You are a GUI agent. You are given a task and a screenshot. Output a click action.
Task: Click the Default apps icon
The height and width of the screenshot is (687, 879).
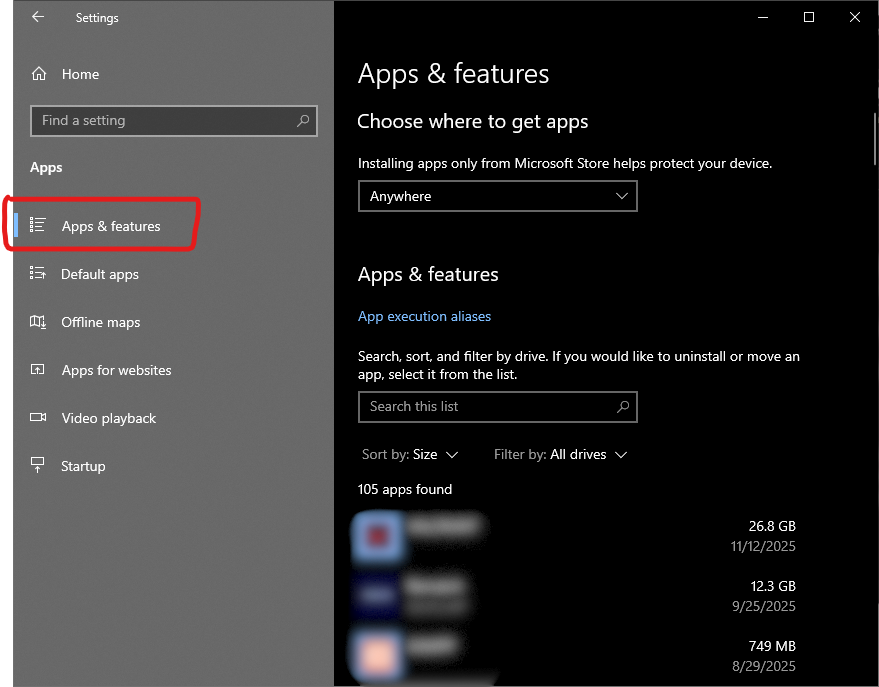(38, 273)
